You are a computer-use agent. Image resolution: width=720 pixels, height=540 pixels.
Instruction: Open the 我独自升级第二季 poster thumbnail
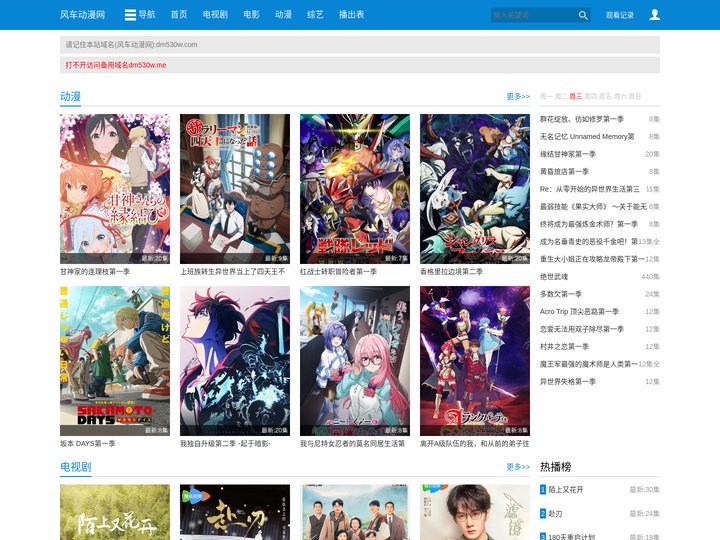[235, 361]
